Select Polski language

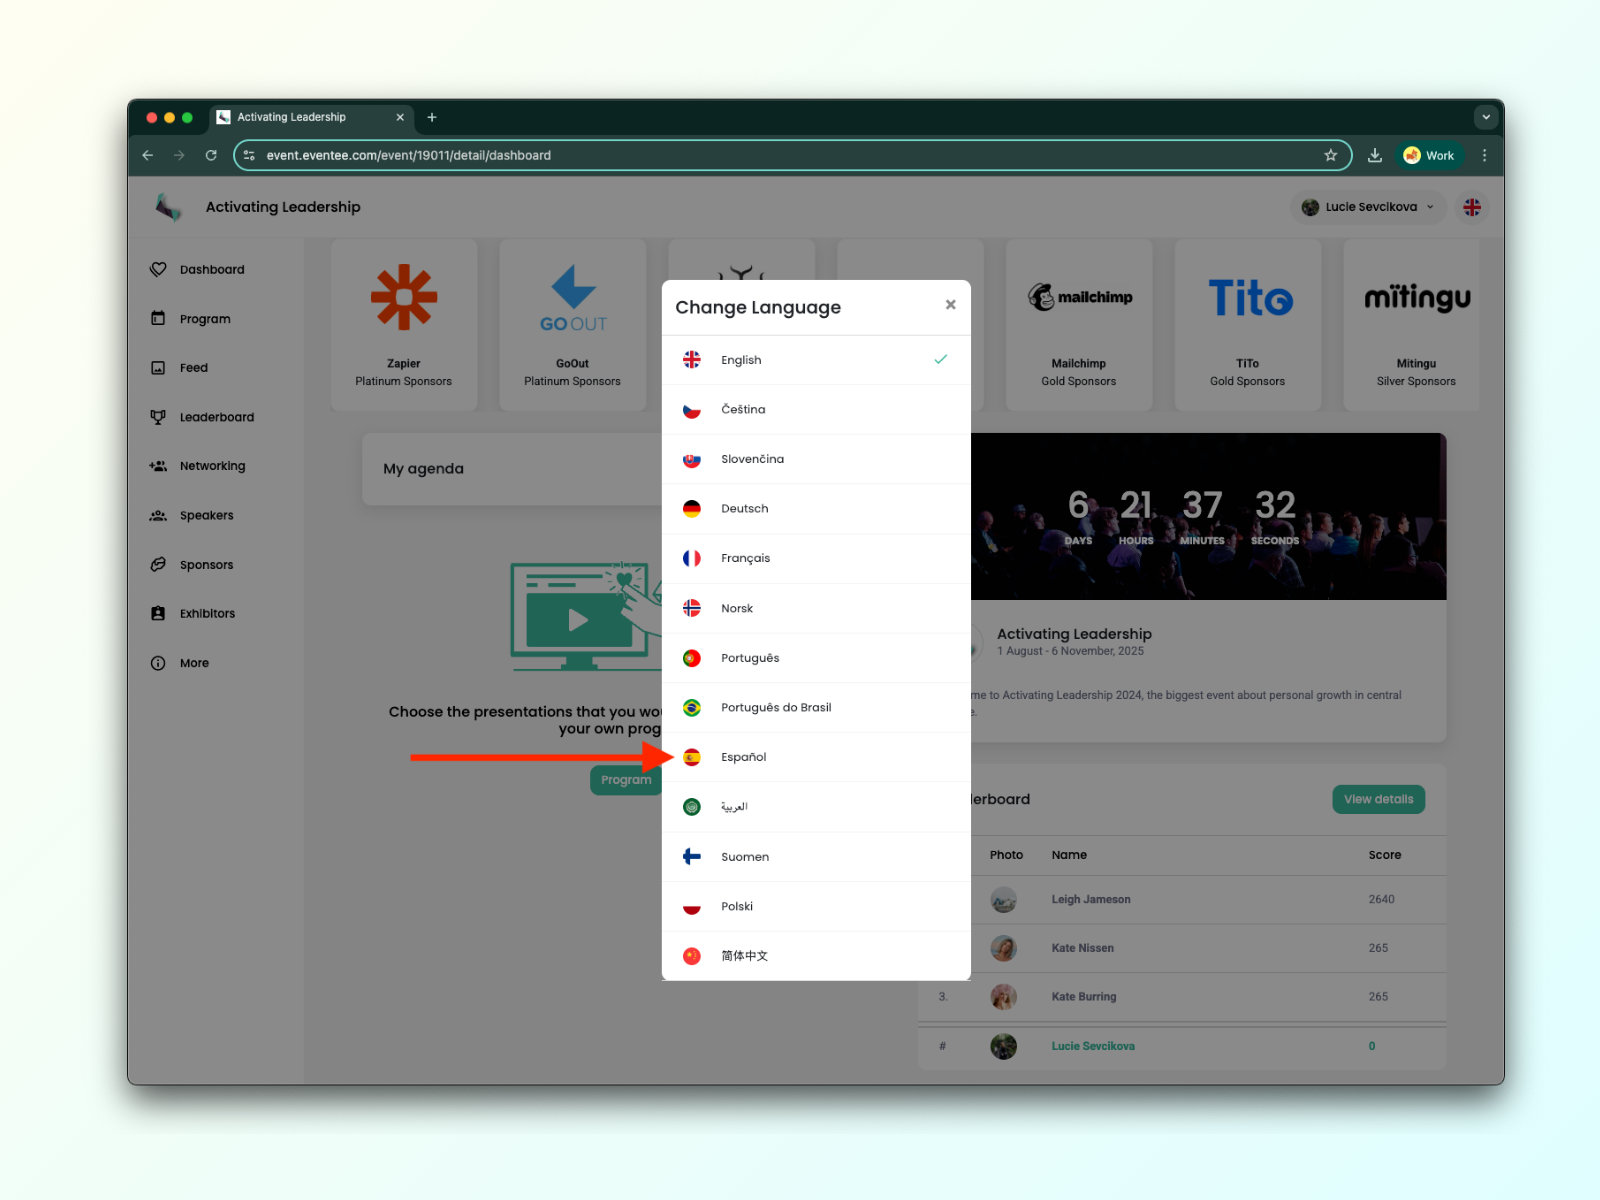pos(816,906)
